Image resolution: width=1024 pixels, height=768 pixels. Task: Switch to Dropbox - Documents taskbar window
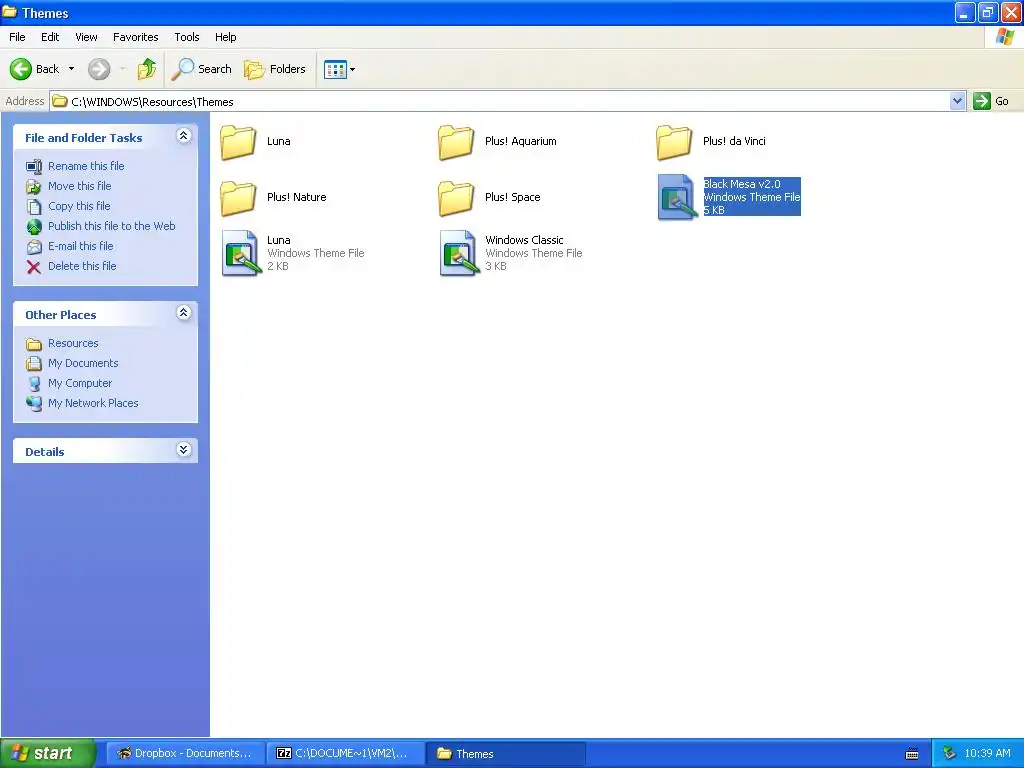coord(185,754)
